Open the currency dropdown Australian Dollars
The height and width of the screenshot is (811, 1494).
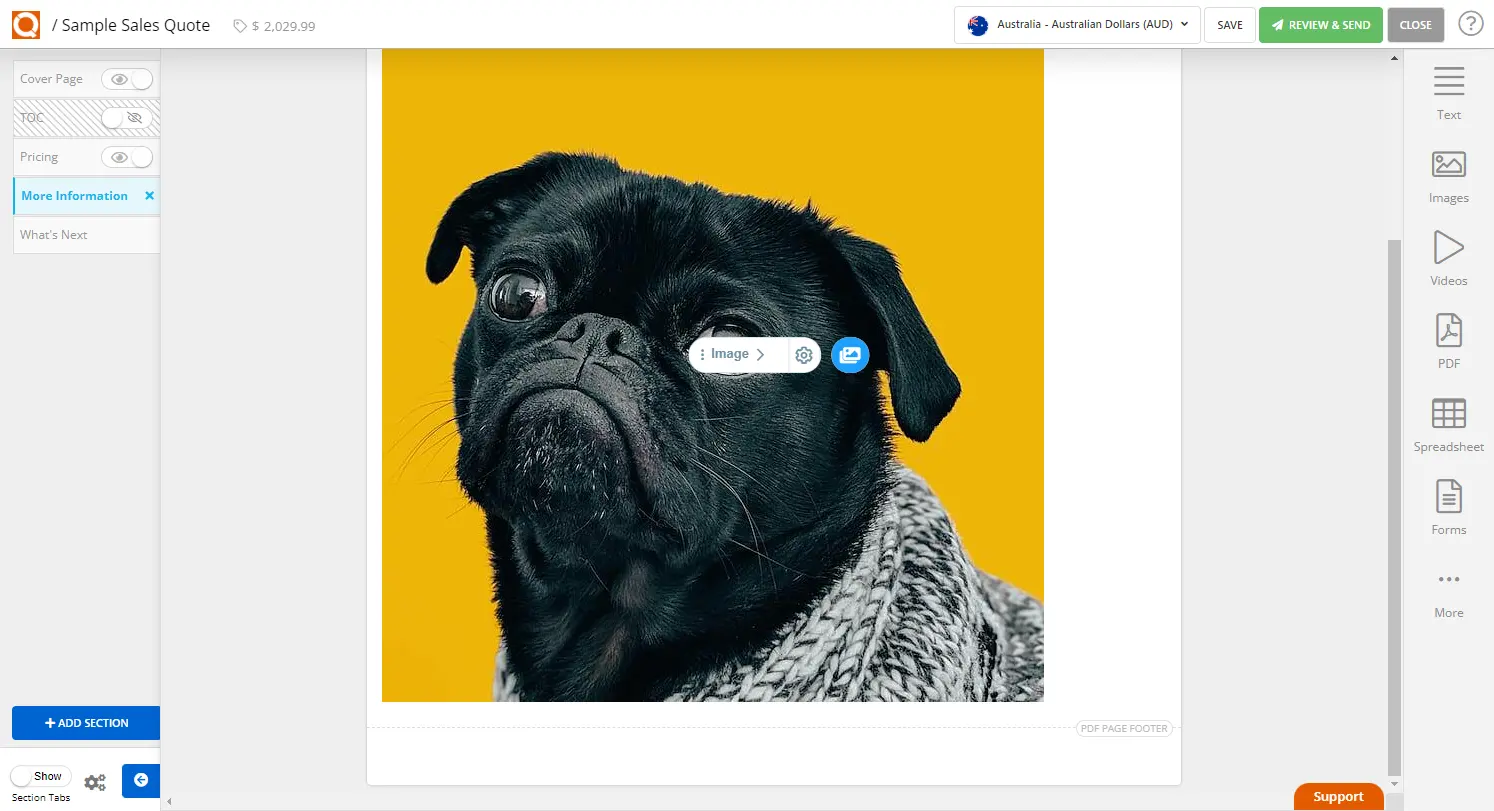[x=1077, y=25]
